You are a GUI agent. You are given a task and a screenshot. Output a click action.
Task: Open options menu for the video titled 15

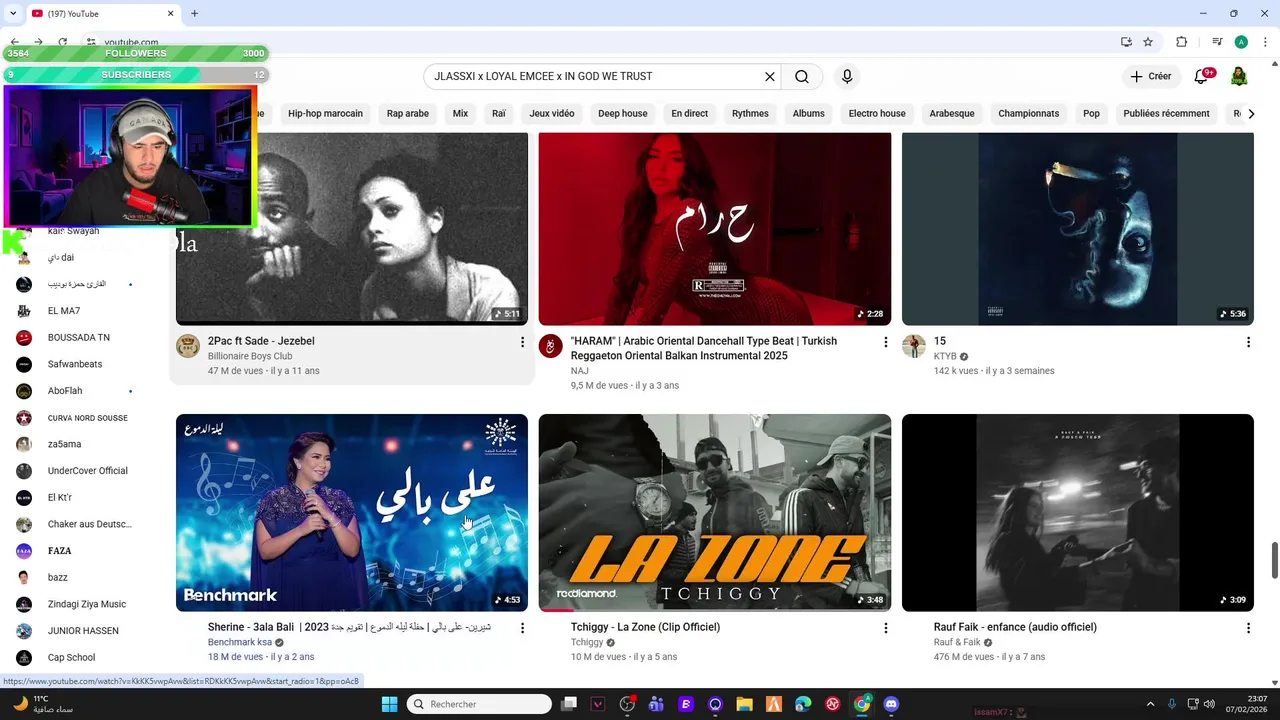(1248, 342)
